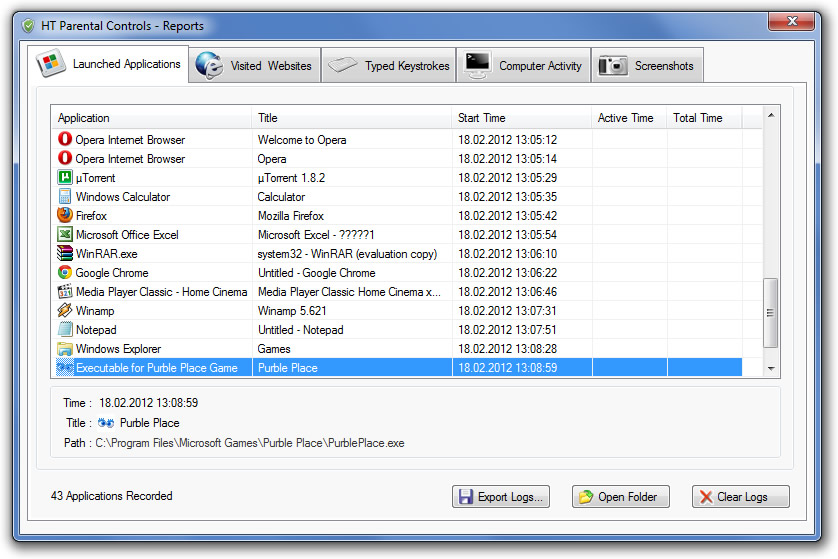Click the scrollbar down arrow in the list
The height and width of the screenshot is (559, 838).
(x=771, y=368)
